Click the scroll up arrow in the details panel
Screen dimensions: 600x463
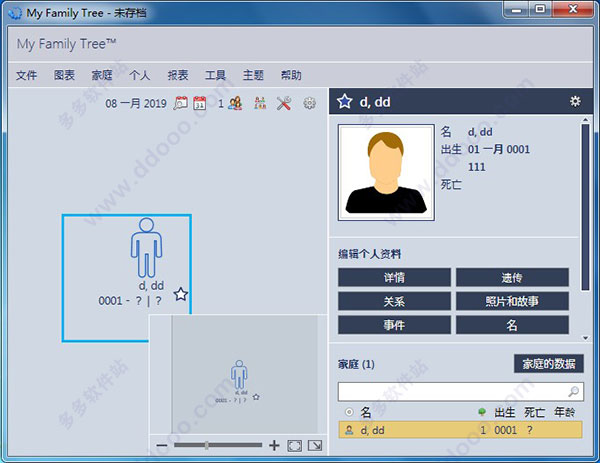(x=585, y=120)
